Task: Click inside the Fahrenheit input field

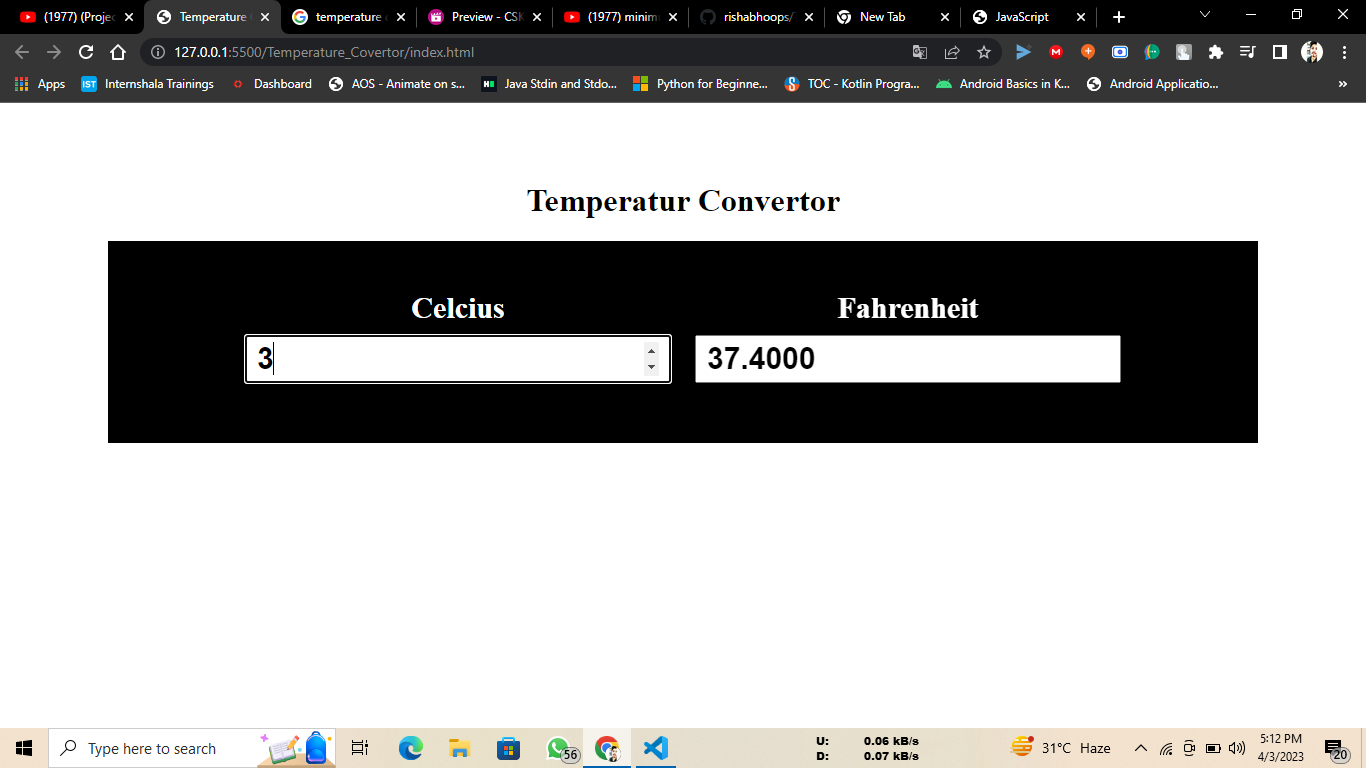Action: pyautogui.click(x=905, y=358)
